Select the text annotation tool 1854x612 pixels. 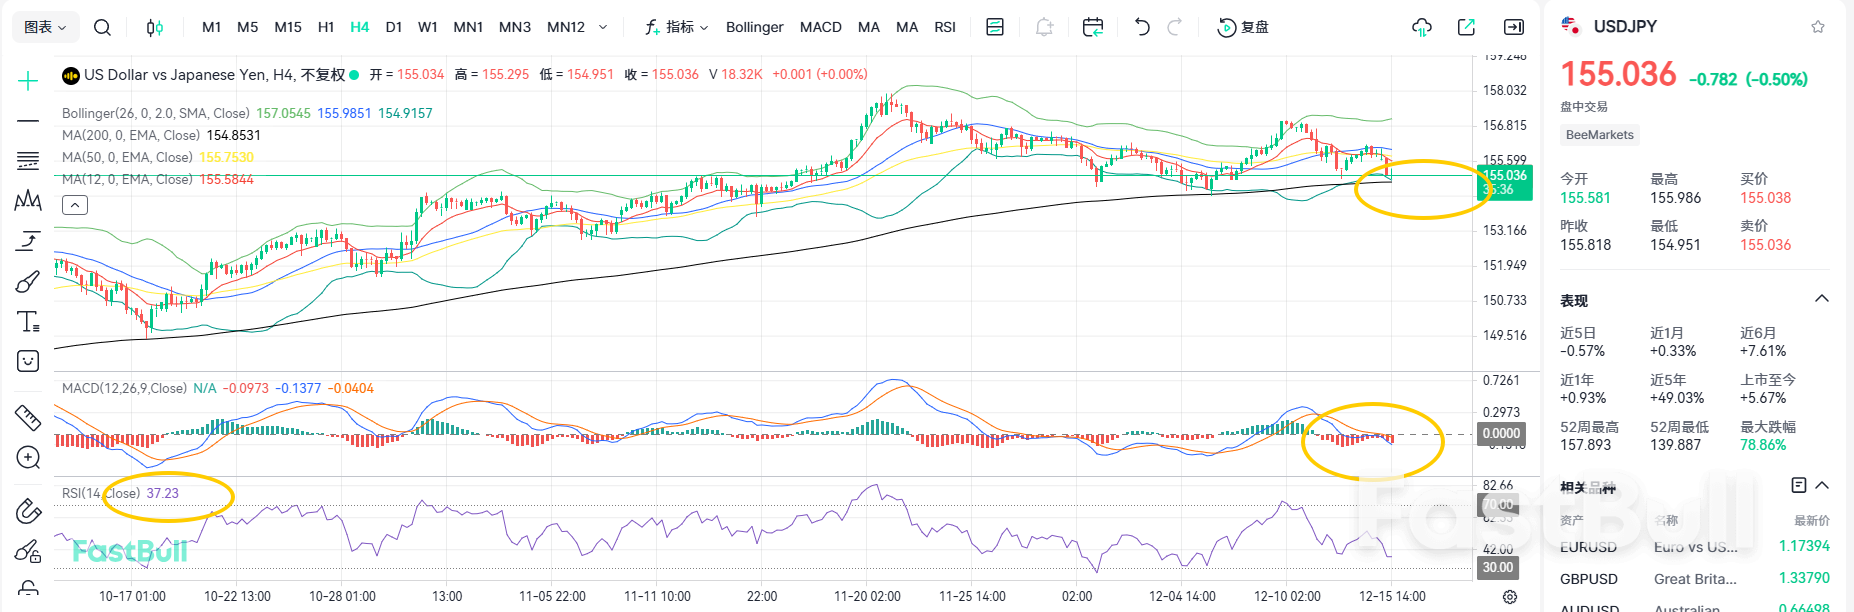click(28, 321)
